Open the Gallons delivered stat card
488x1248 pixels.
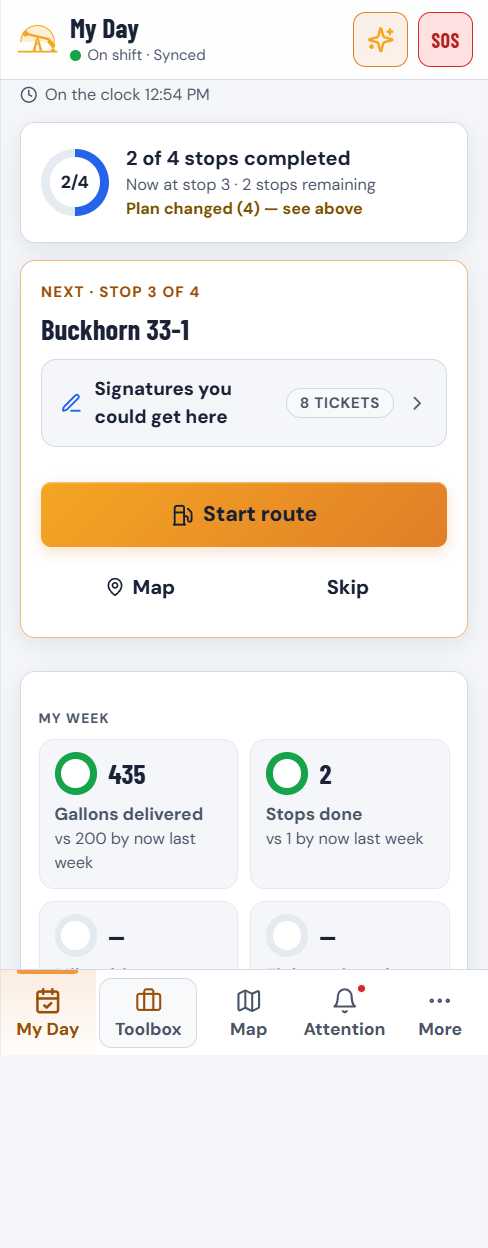tap(138, 814)
